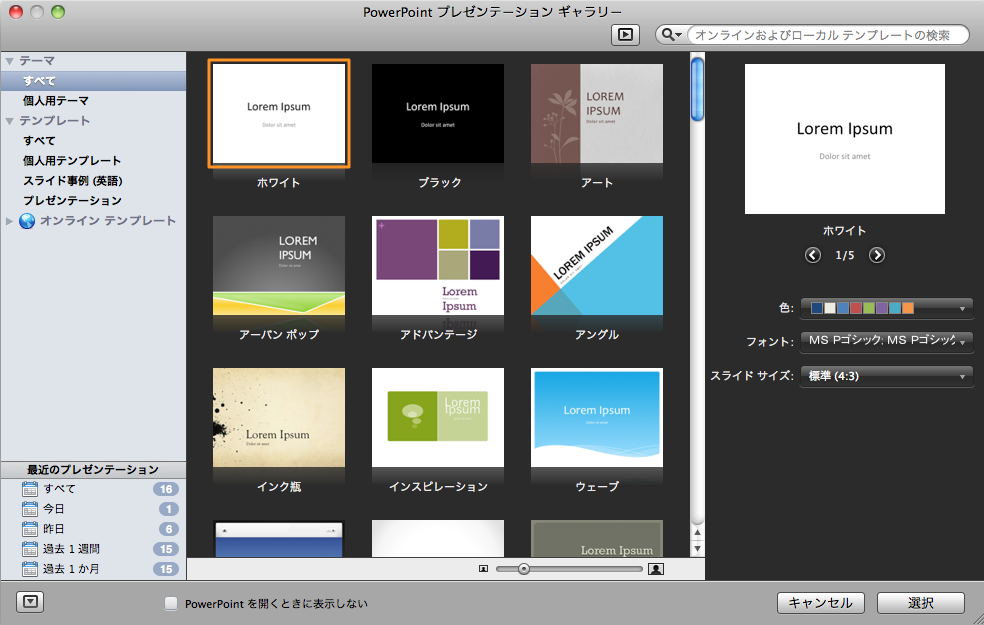Image resolution: width=984 pixels, height=625 pixels.
Task: Select the アングル theme thumbnail
Action: point(597,265)
